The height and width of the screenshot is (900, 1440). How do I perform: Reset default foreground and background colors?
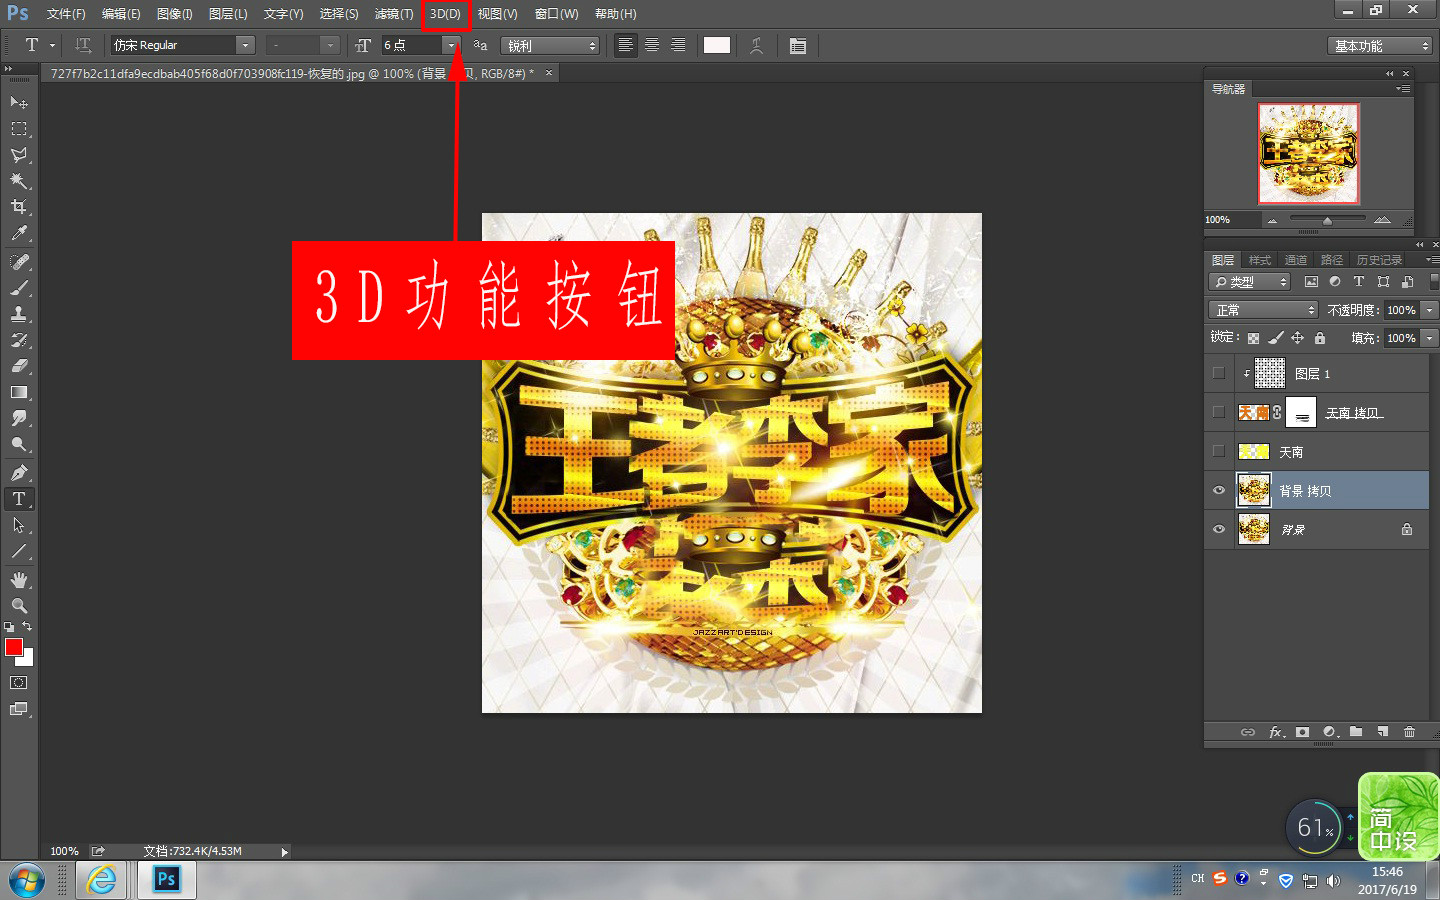[x=9, y=626]
